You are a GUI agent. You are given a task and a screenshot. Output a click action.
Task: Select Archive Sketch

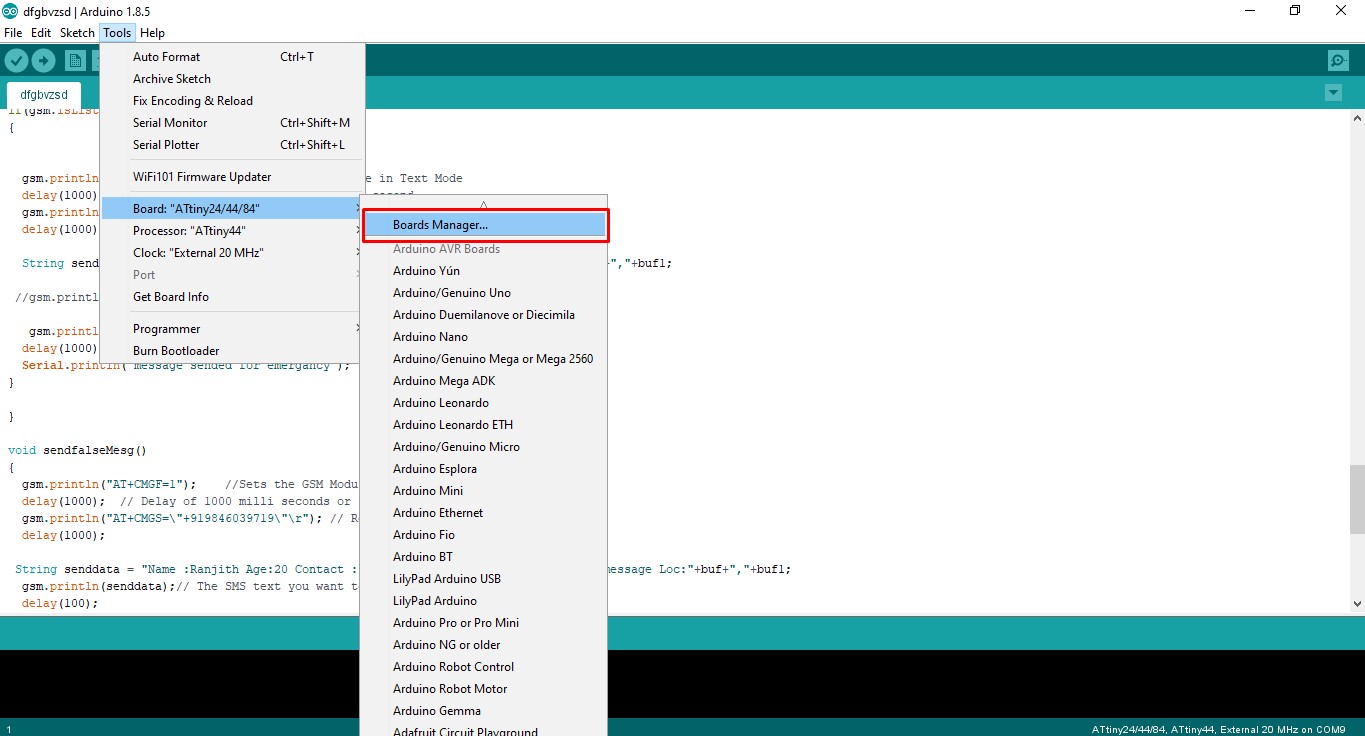click(x=232, y=79)
